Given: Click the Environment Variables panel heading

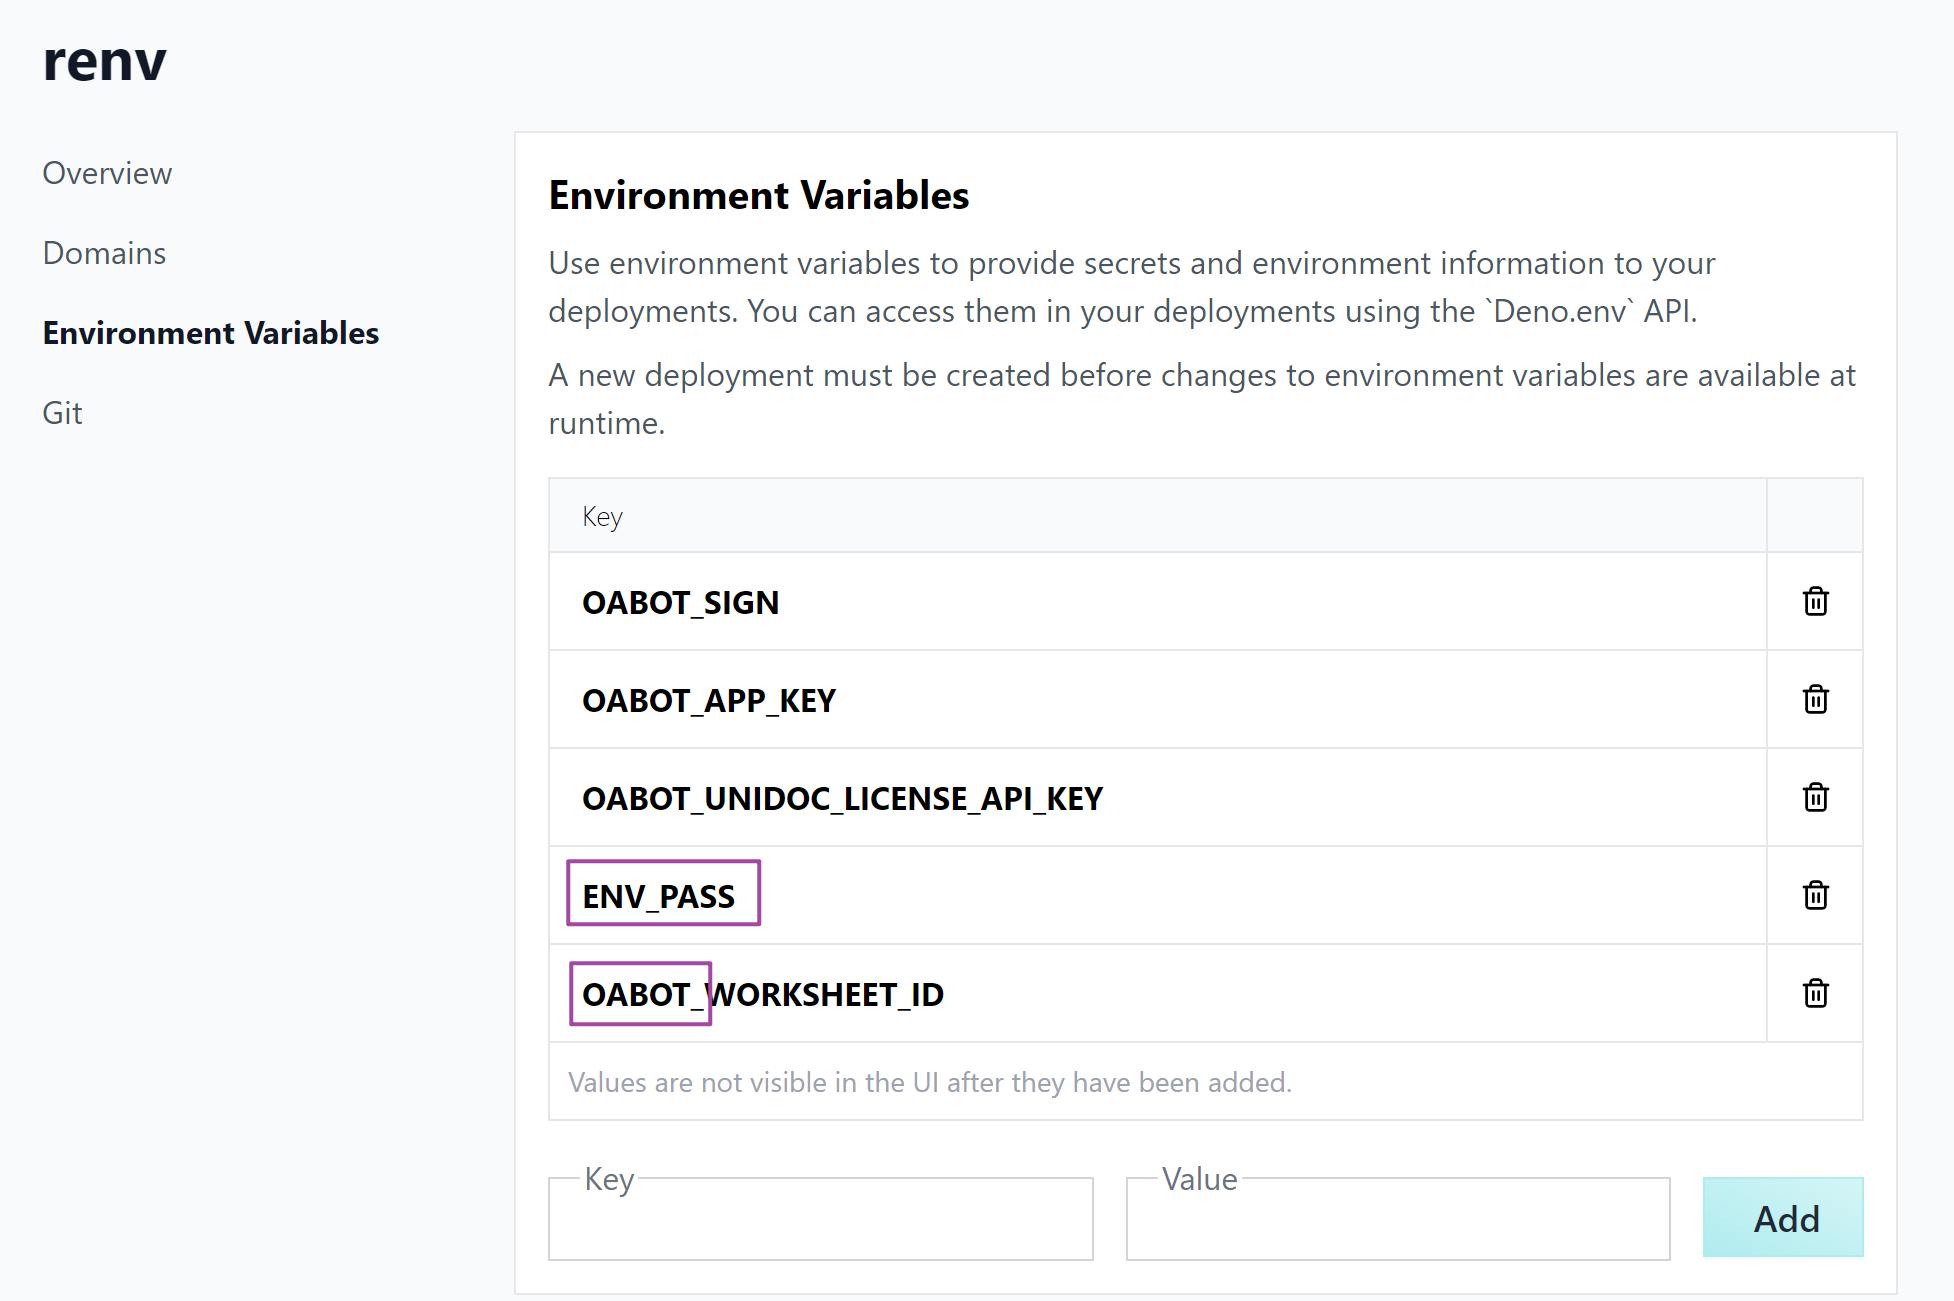Looking at the screenshot, I should 759,195.
